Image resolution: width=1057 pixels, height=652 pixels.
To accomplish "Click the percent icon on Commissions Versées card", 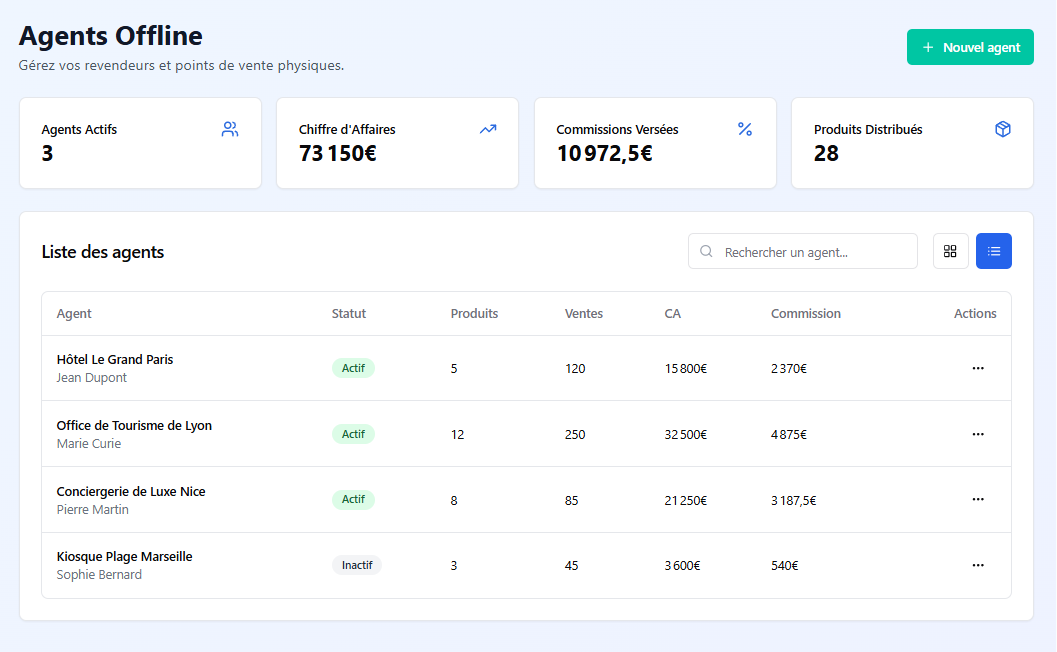I will [x=745, y=129].
